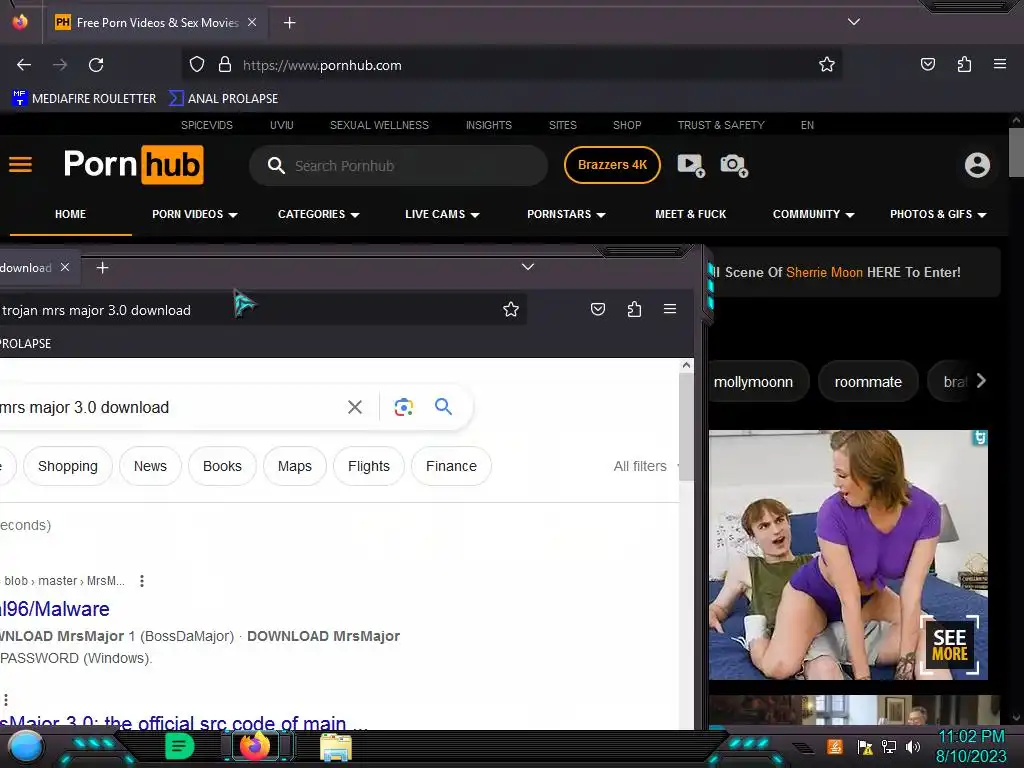Filter Google results by Finance
Image resolution: width=1024 pixels, height=768 pixels.
(x=451, y=466)
